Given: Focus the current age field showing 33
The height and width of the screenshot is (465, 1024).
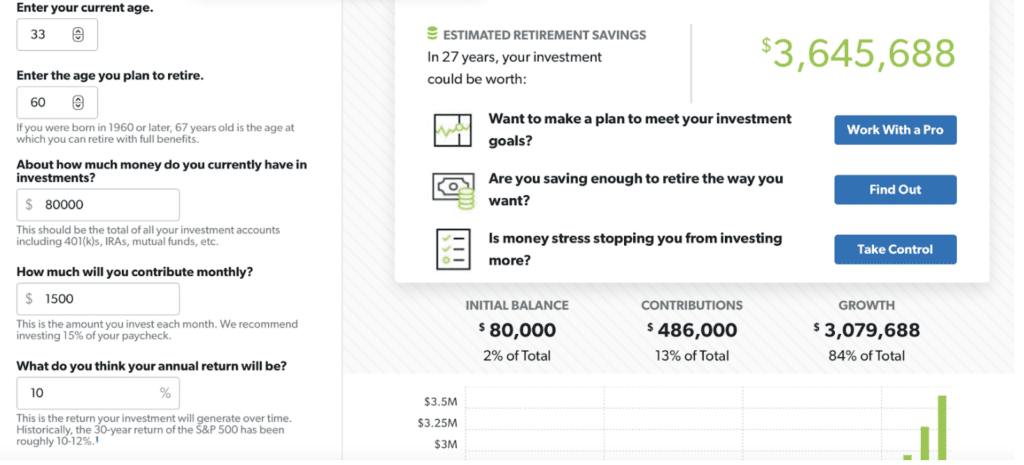Looking at the screenshot, I should point(57,35).
